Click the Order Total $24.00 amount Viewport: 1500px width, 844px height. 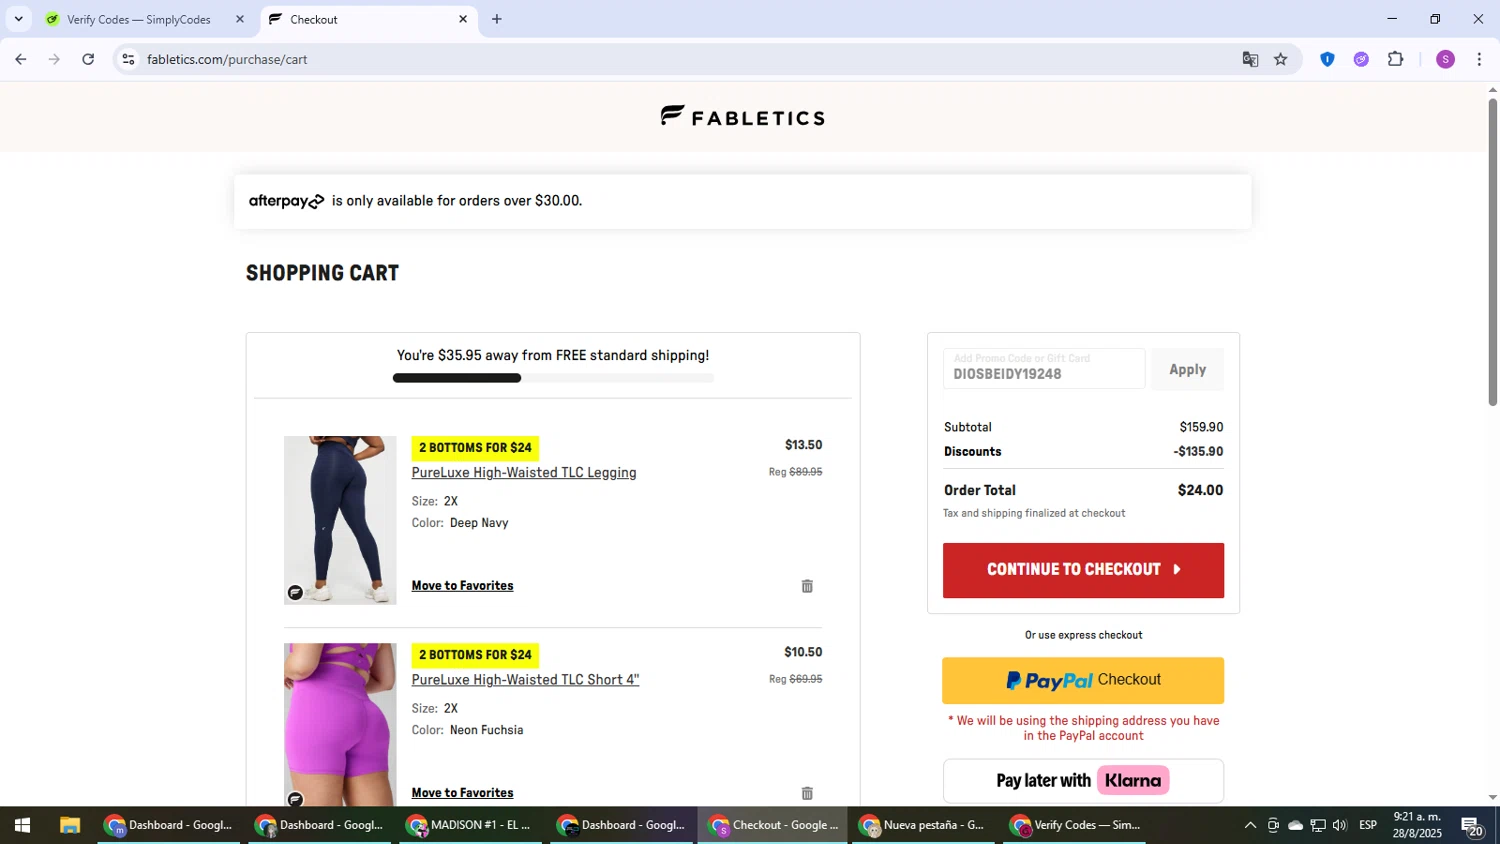1200,490
